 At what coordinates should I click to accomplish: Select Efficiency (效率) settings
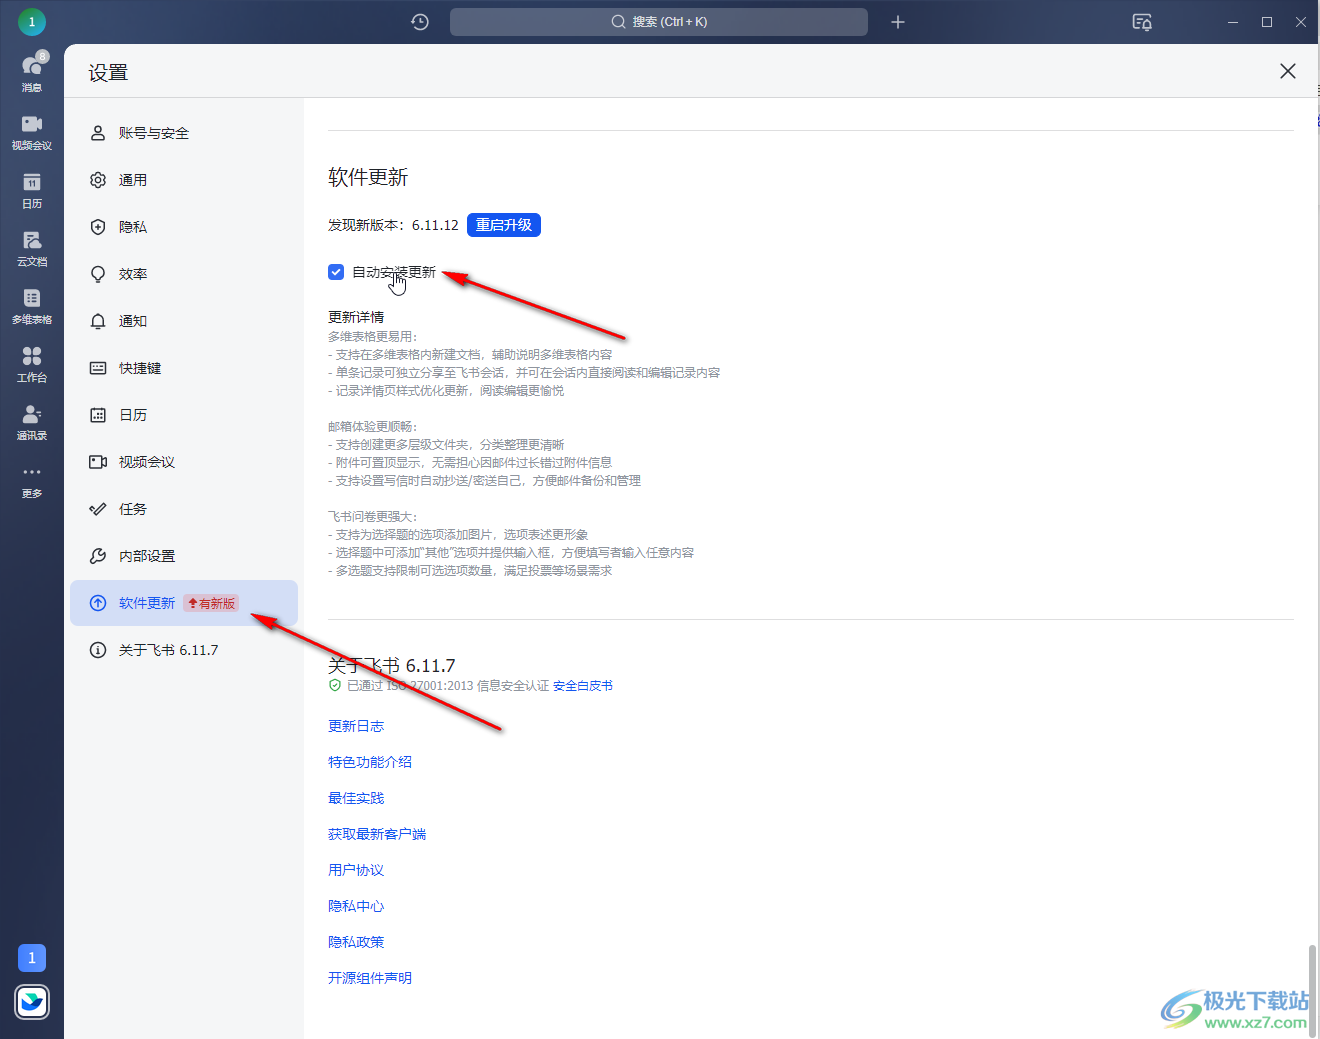[x=184, y=274]
